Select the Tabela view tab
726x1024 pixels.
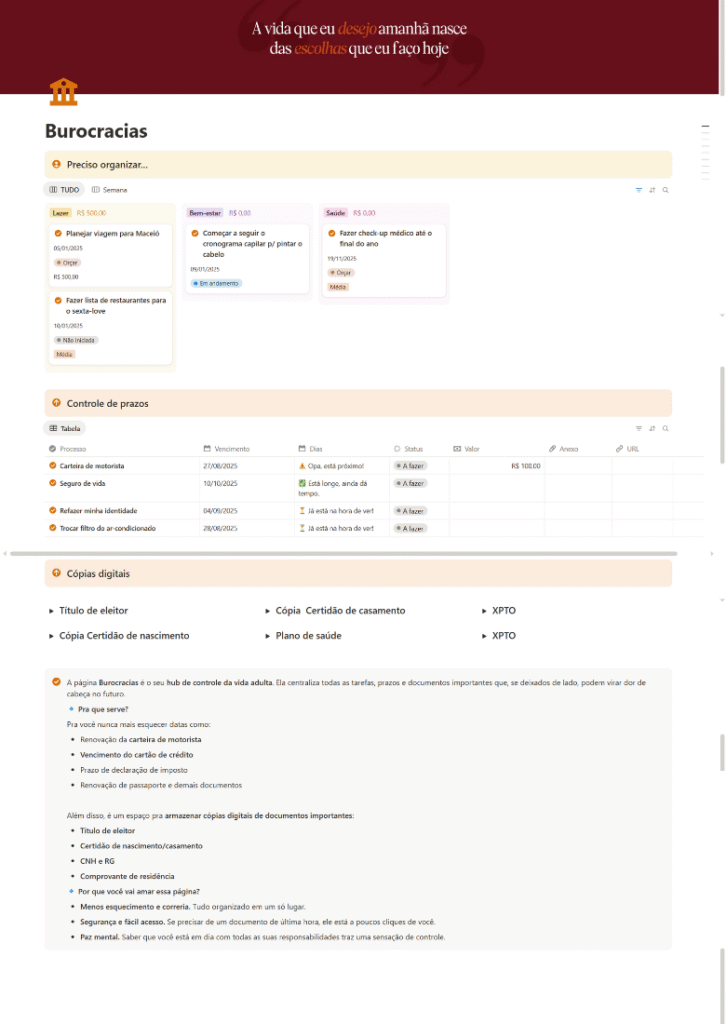click(x=65, y=428)
